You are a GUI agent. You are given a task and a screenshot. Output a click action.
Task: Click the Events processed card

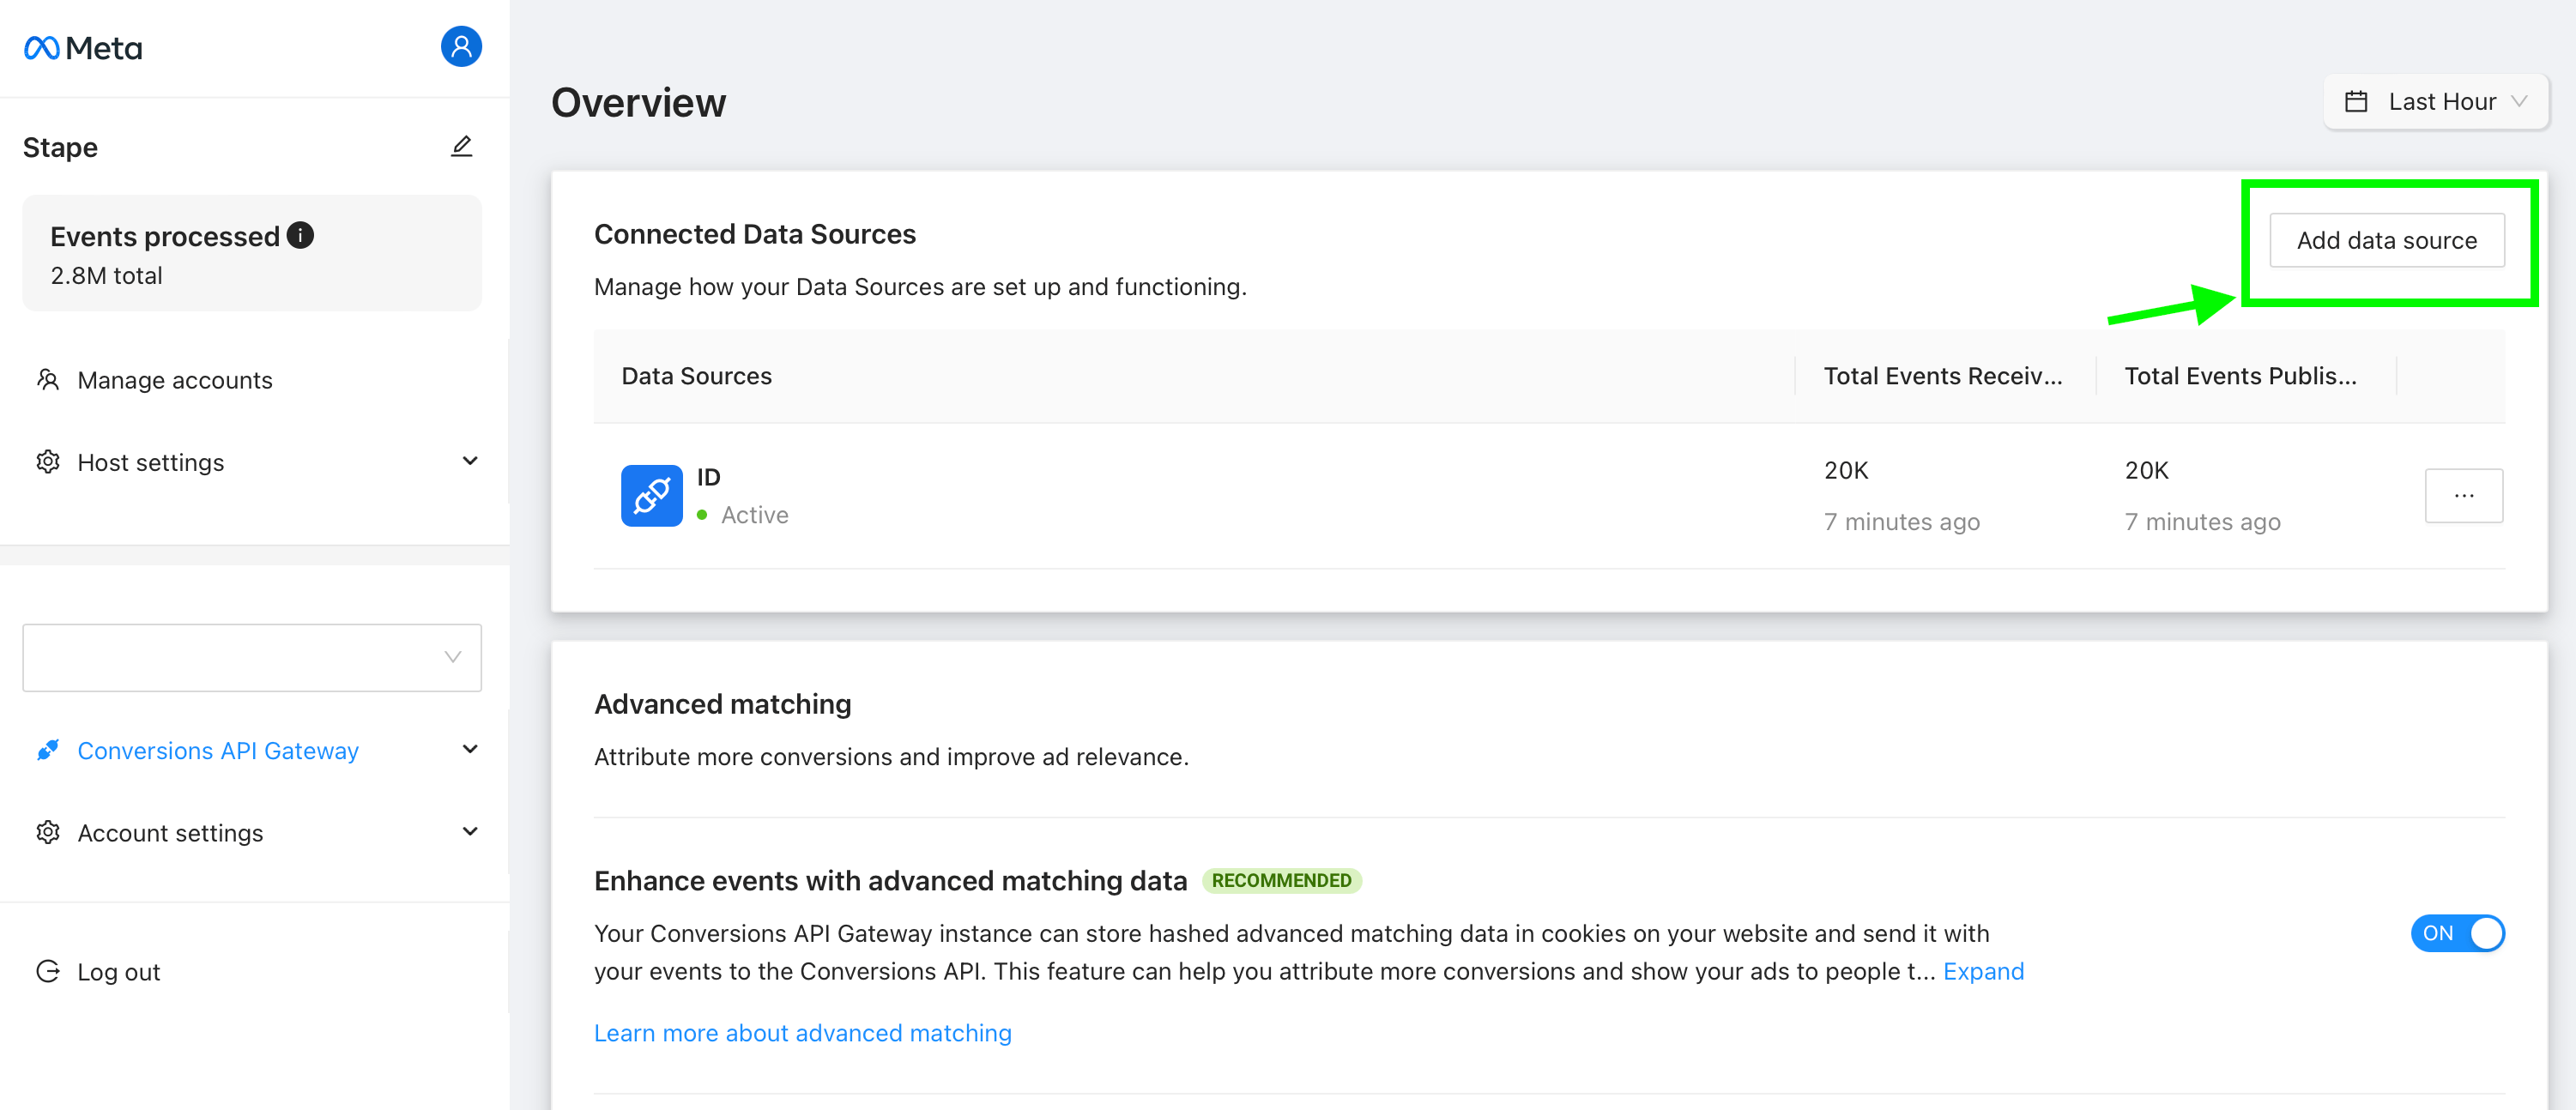(252, 253)
